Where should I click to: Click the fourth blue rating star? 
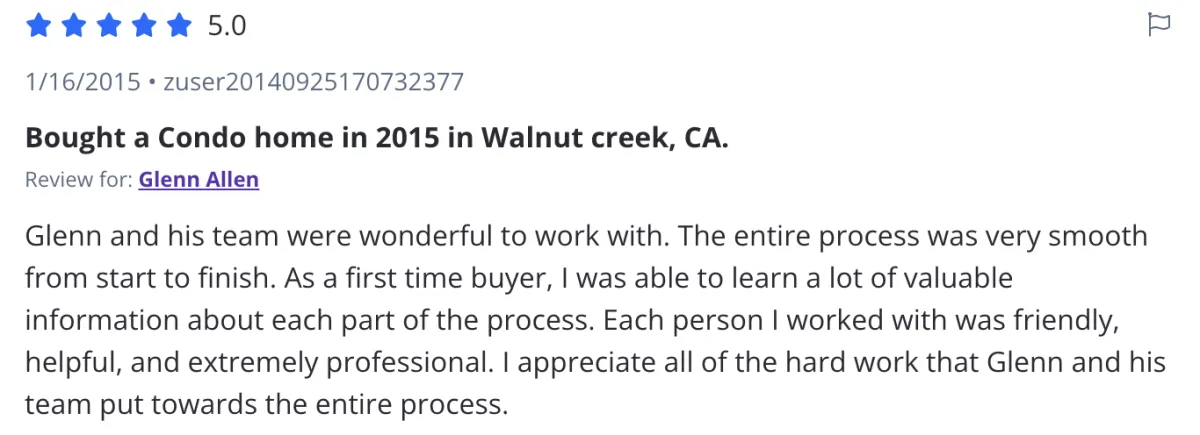[x=144, y=26]
